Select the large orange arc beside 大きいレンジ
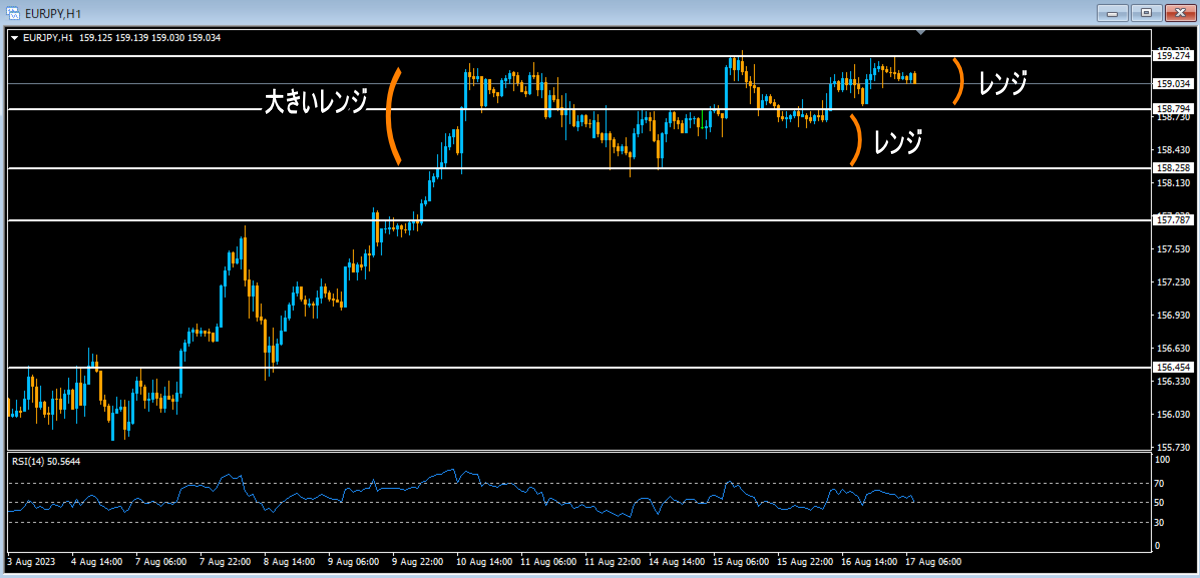 coord(390,116)
